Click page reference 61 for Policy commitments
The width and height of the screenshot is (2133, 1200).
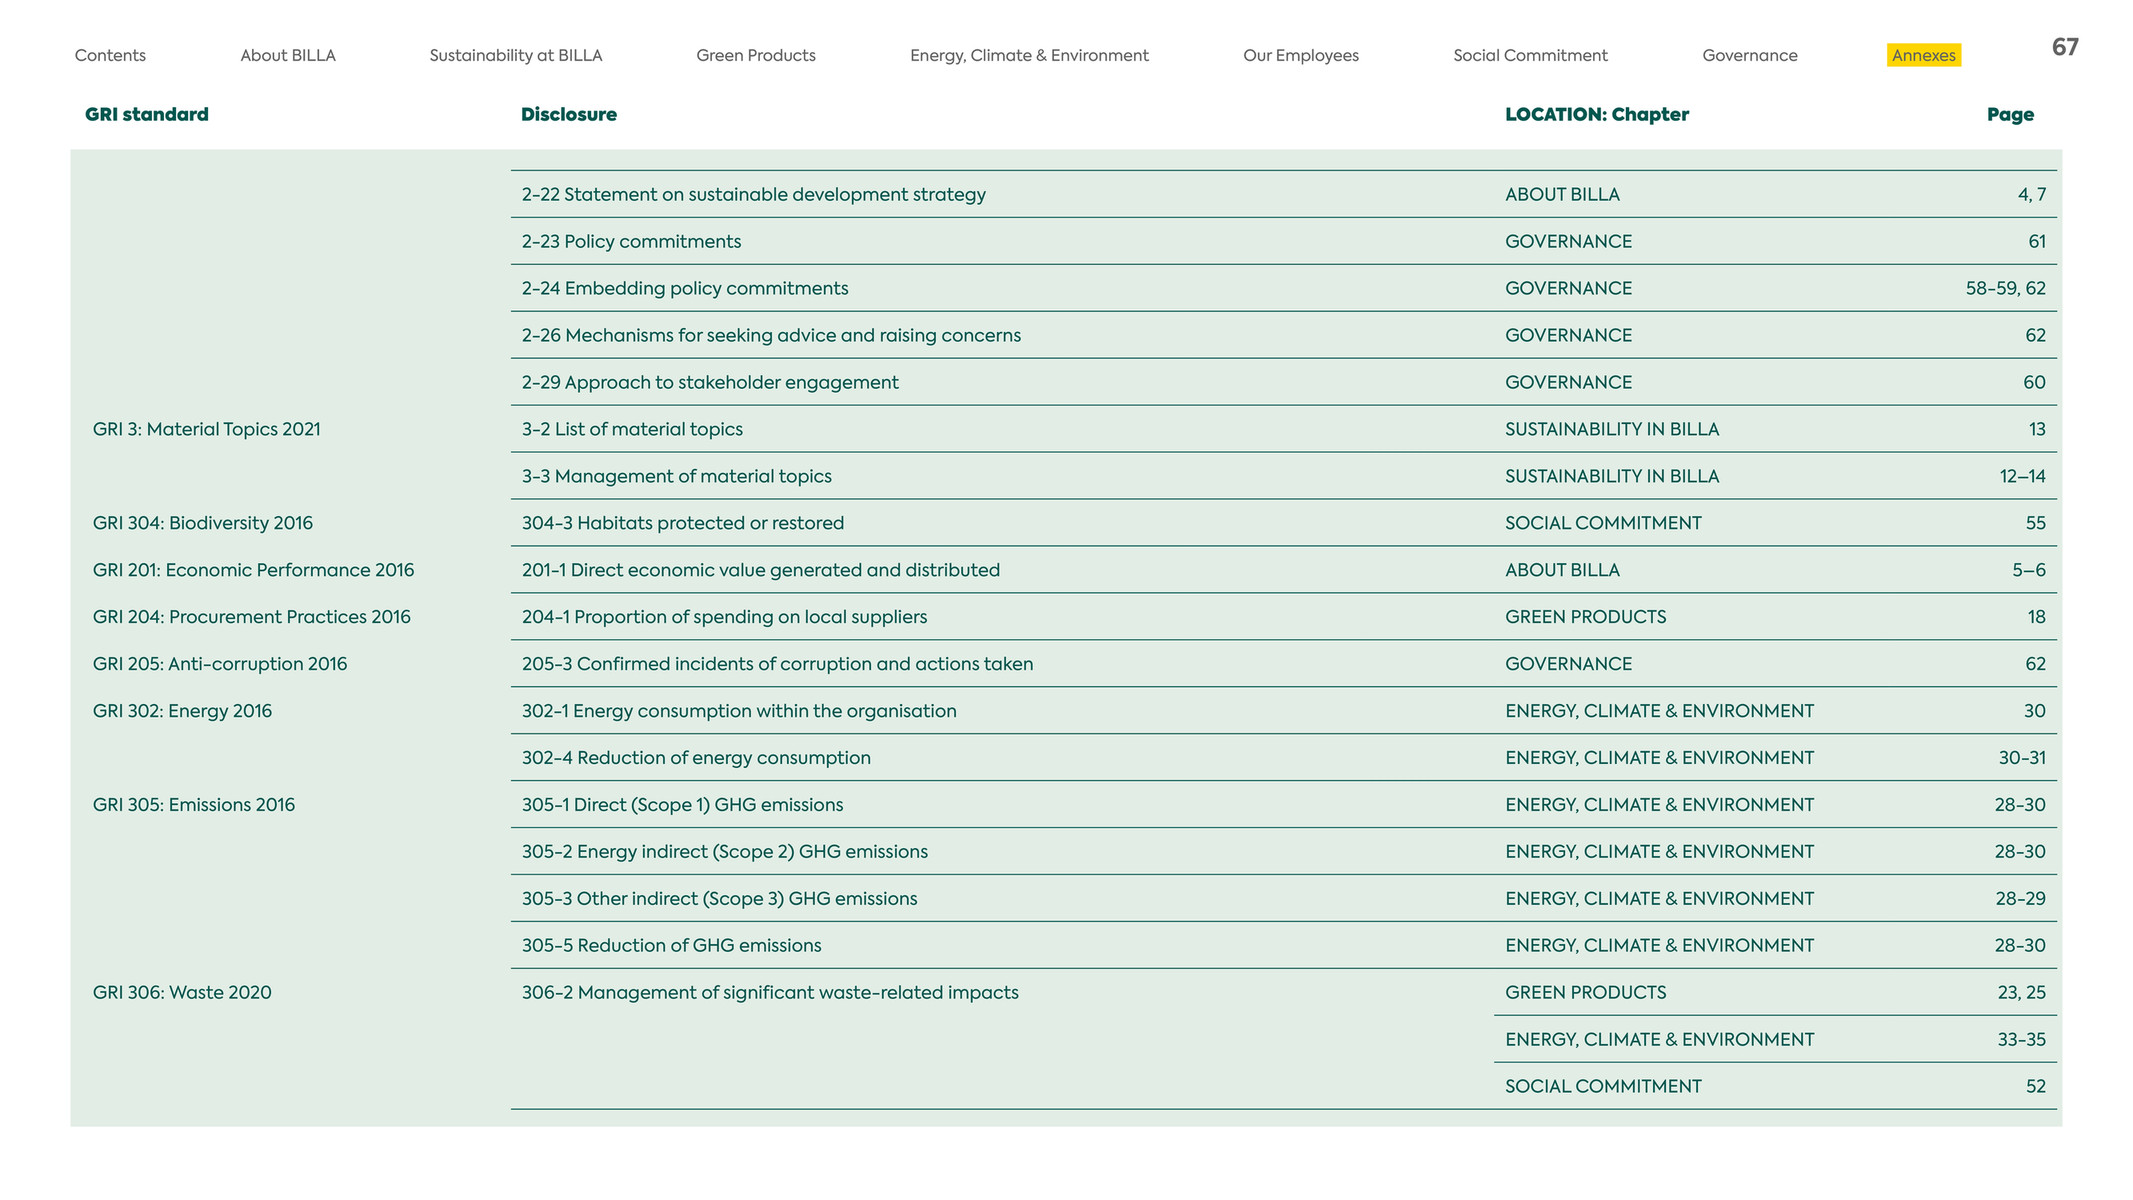pos(2037,241)
